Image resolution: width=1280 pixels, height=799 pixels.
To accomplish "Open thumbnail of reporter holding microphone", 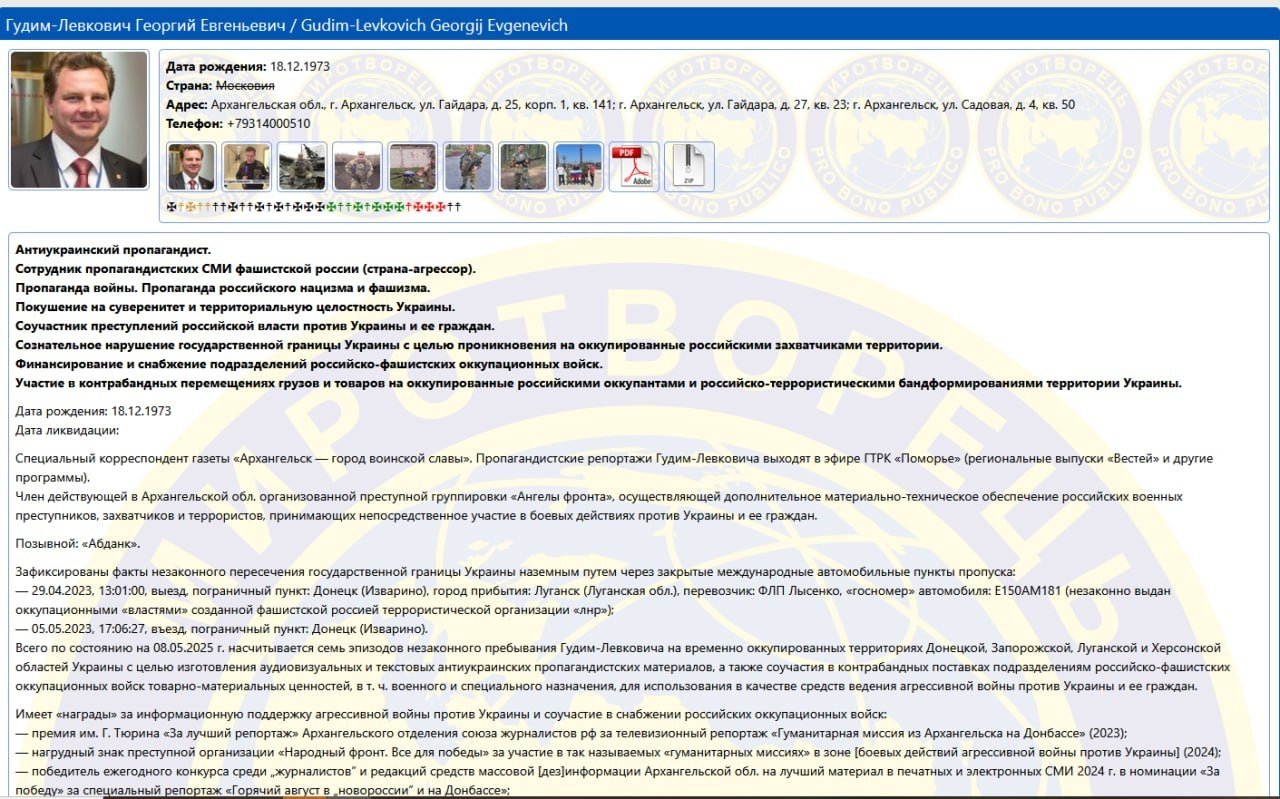I will (246, 167).
